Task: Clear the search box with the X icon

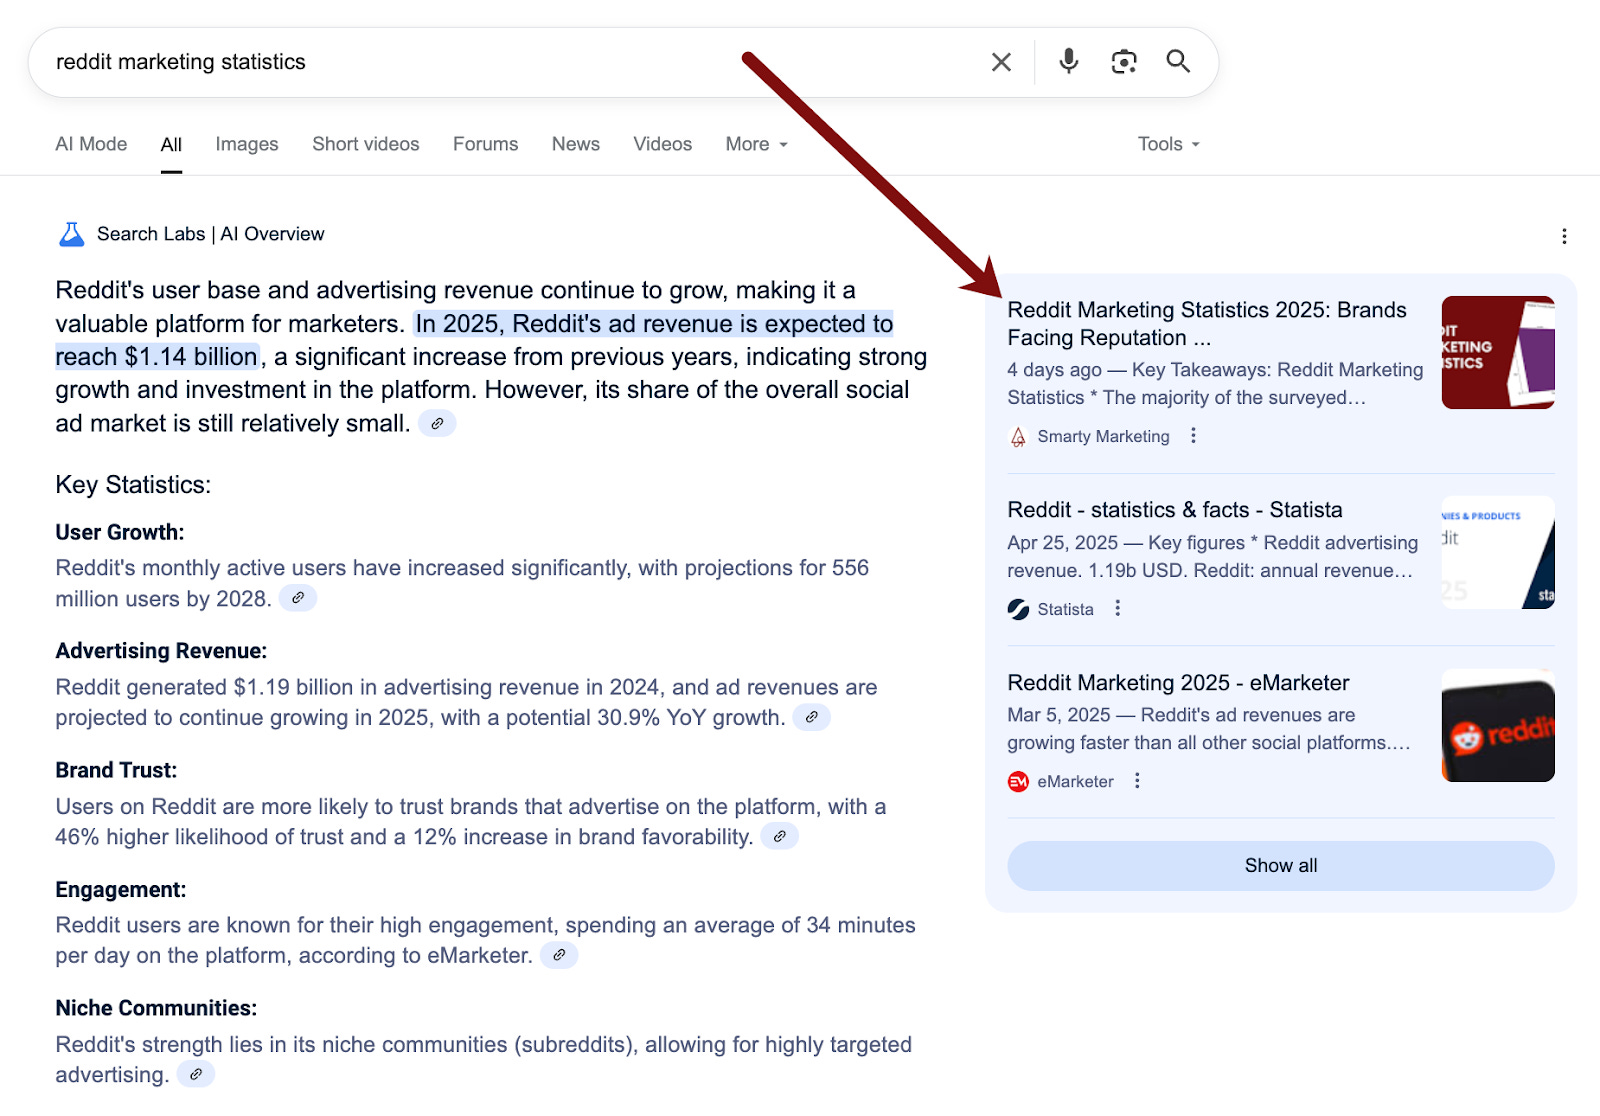Action: tap(1001, 62)
